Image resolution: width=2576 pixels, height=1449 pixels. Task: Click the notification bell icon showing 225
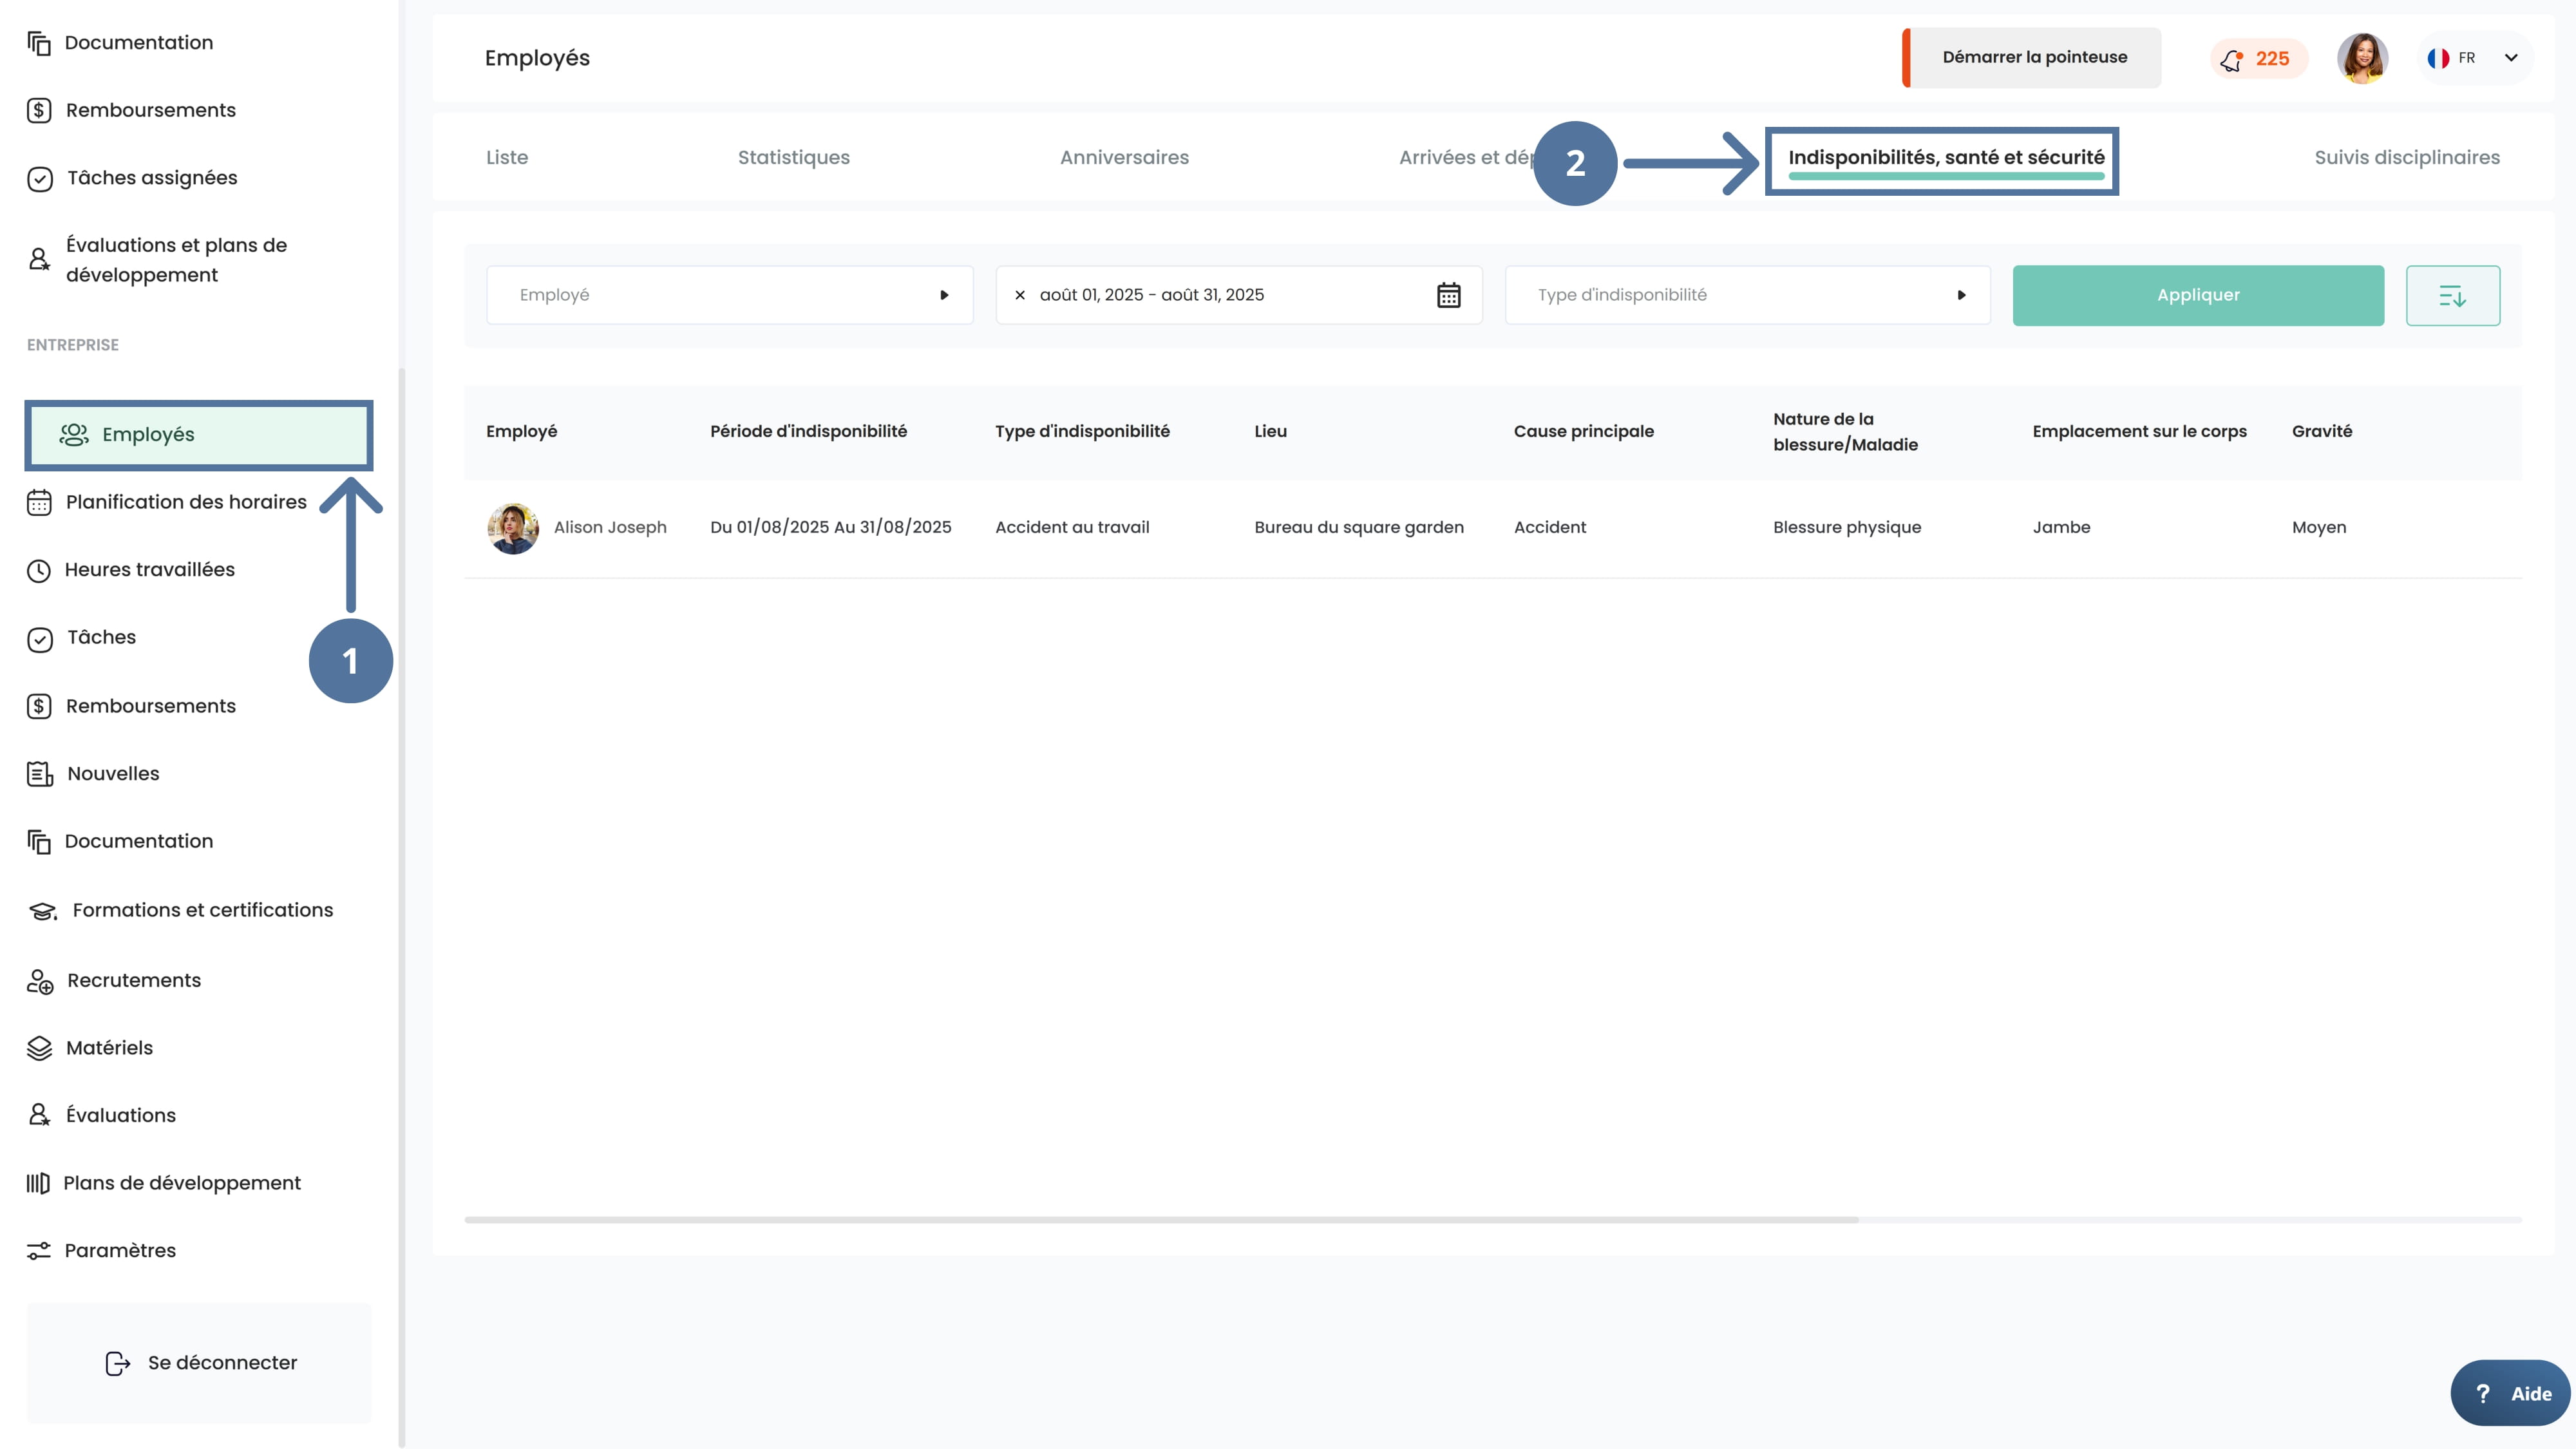[2232, 60]
